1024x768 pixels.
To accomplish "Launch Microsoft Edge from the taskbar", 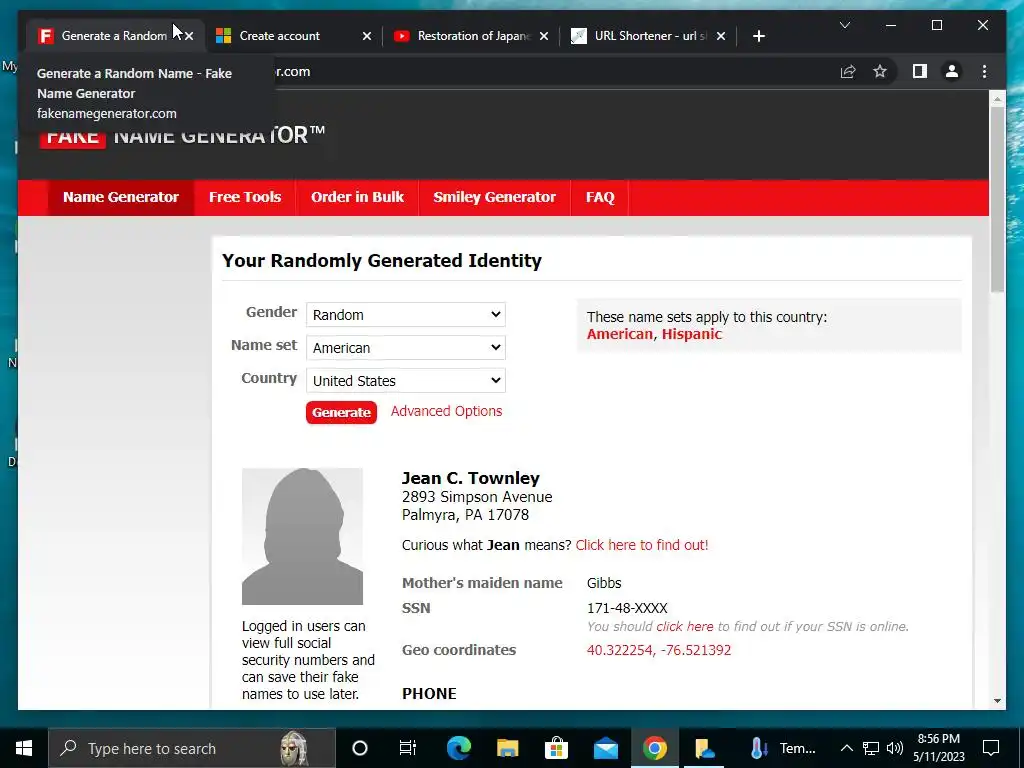I will [458, 748].
